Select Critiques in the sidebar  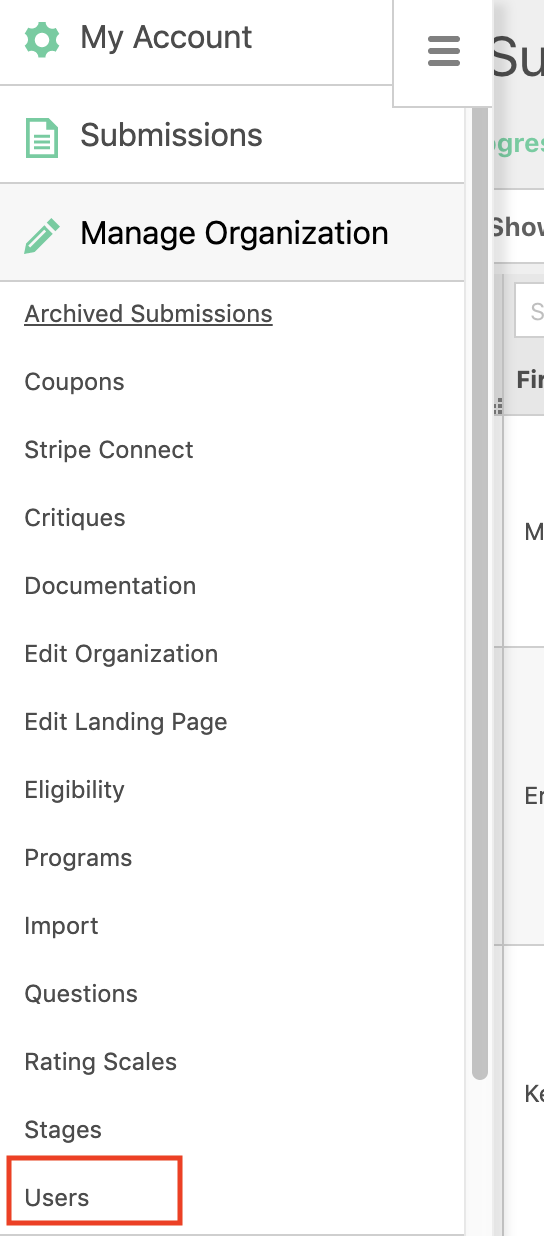point(75,518)
